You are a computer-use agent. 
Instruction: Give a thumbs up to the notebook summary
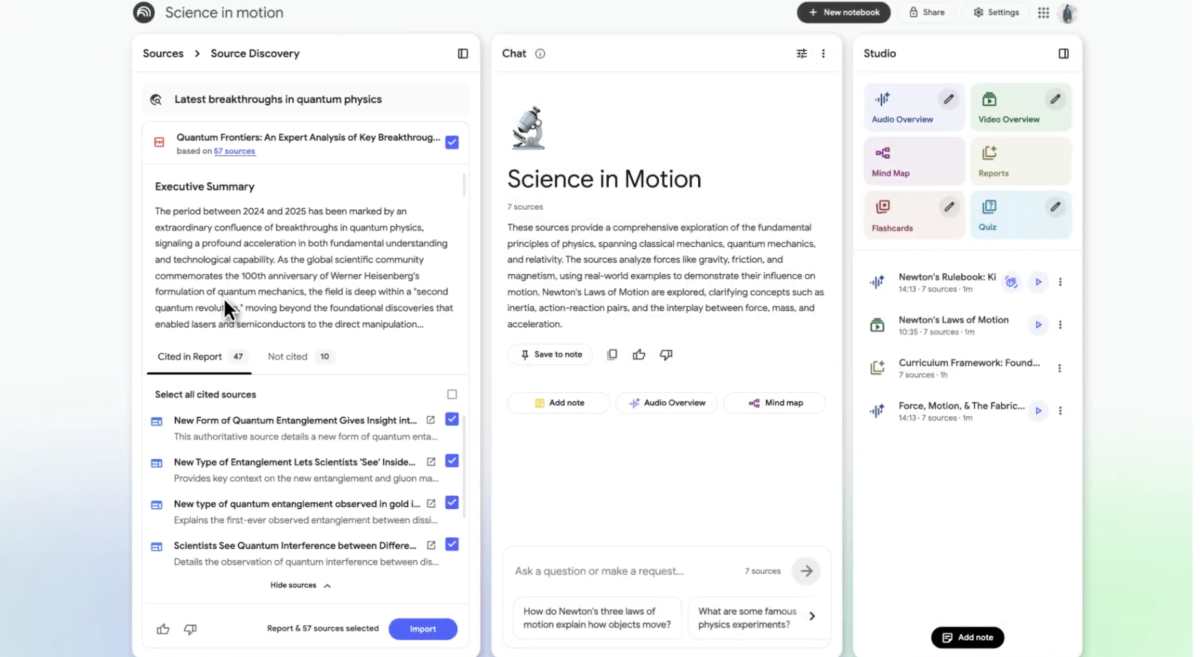tap(639, 354)
